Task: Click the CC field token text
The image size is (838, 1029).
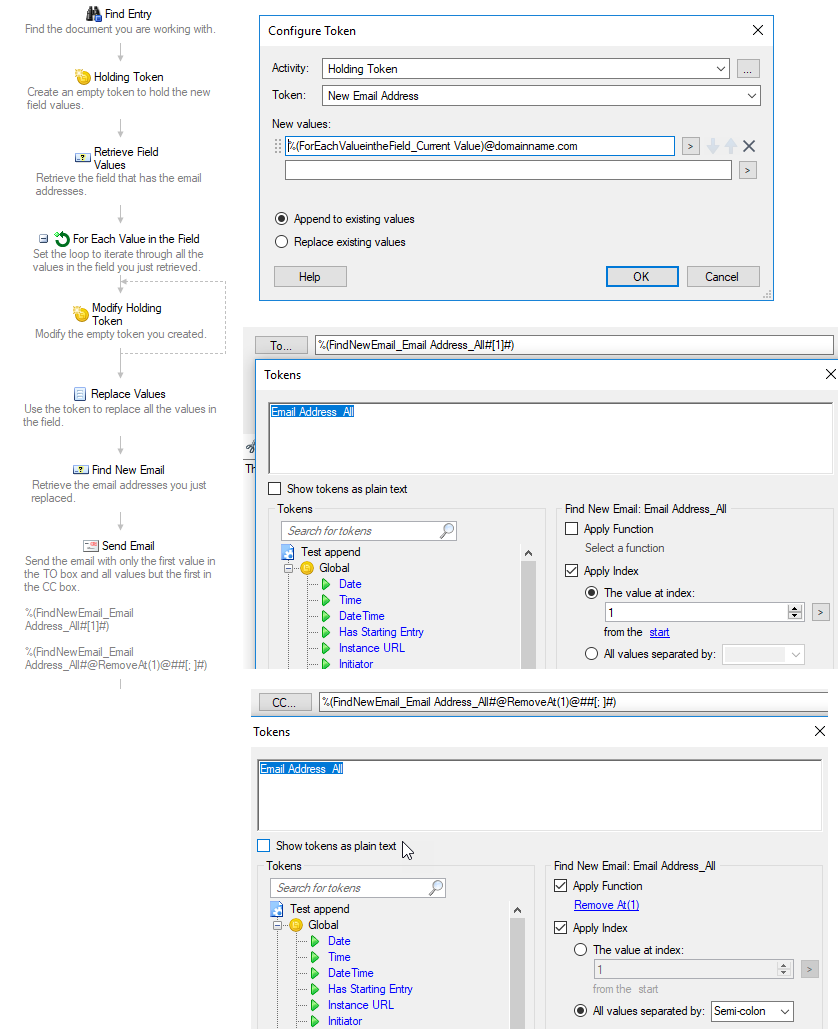Action: pos(469,702)
